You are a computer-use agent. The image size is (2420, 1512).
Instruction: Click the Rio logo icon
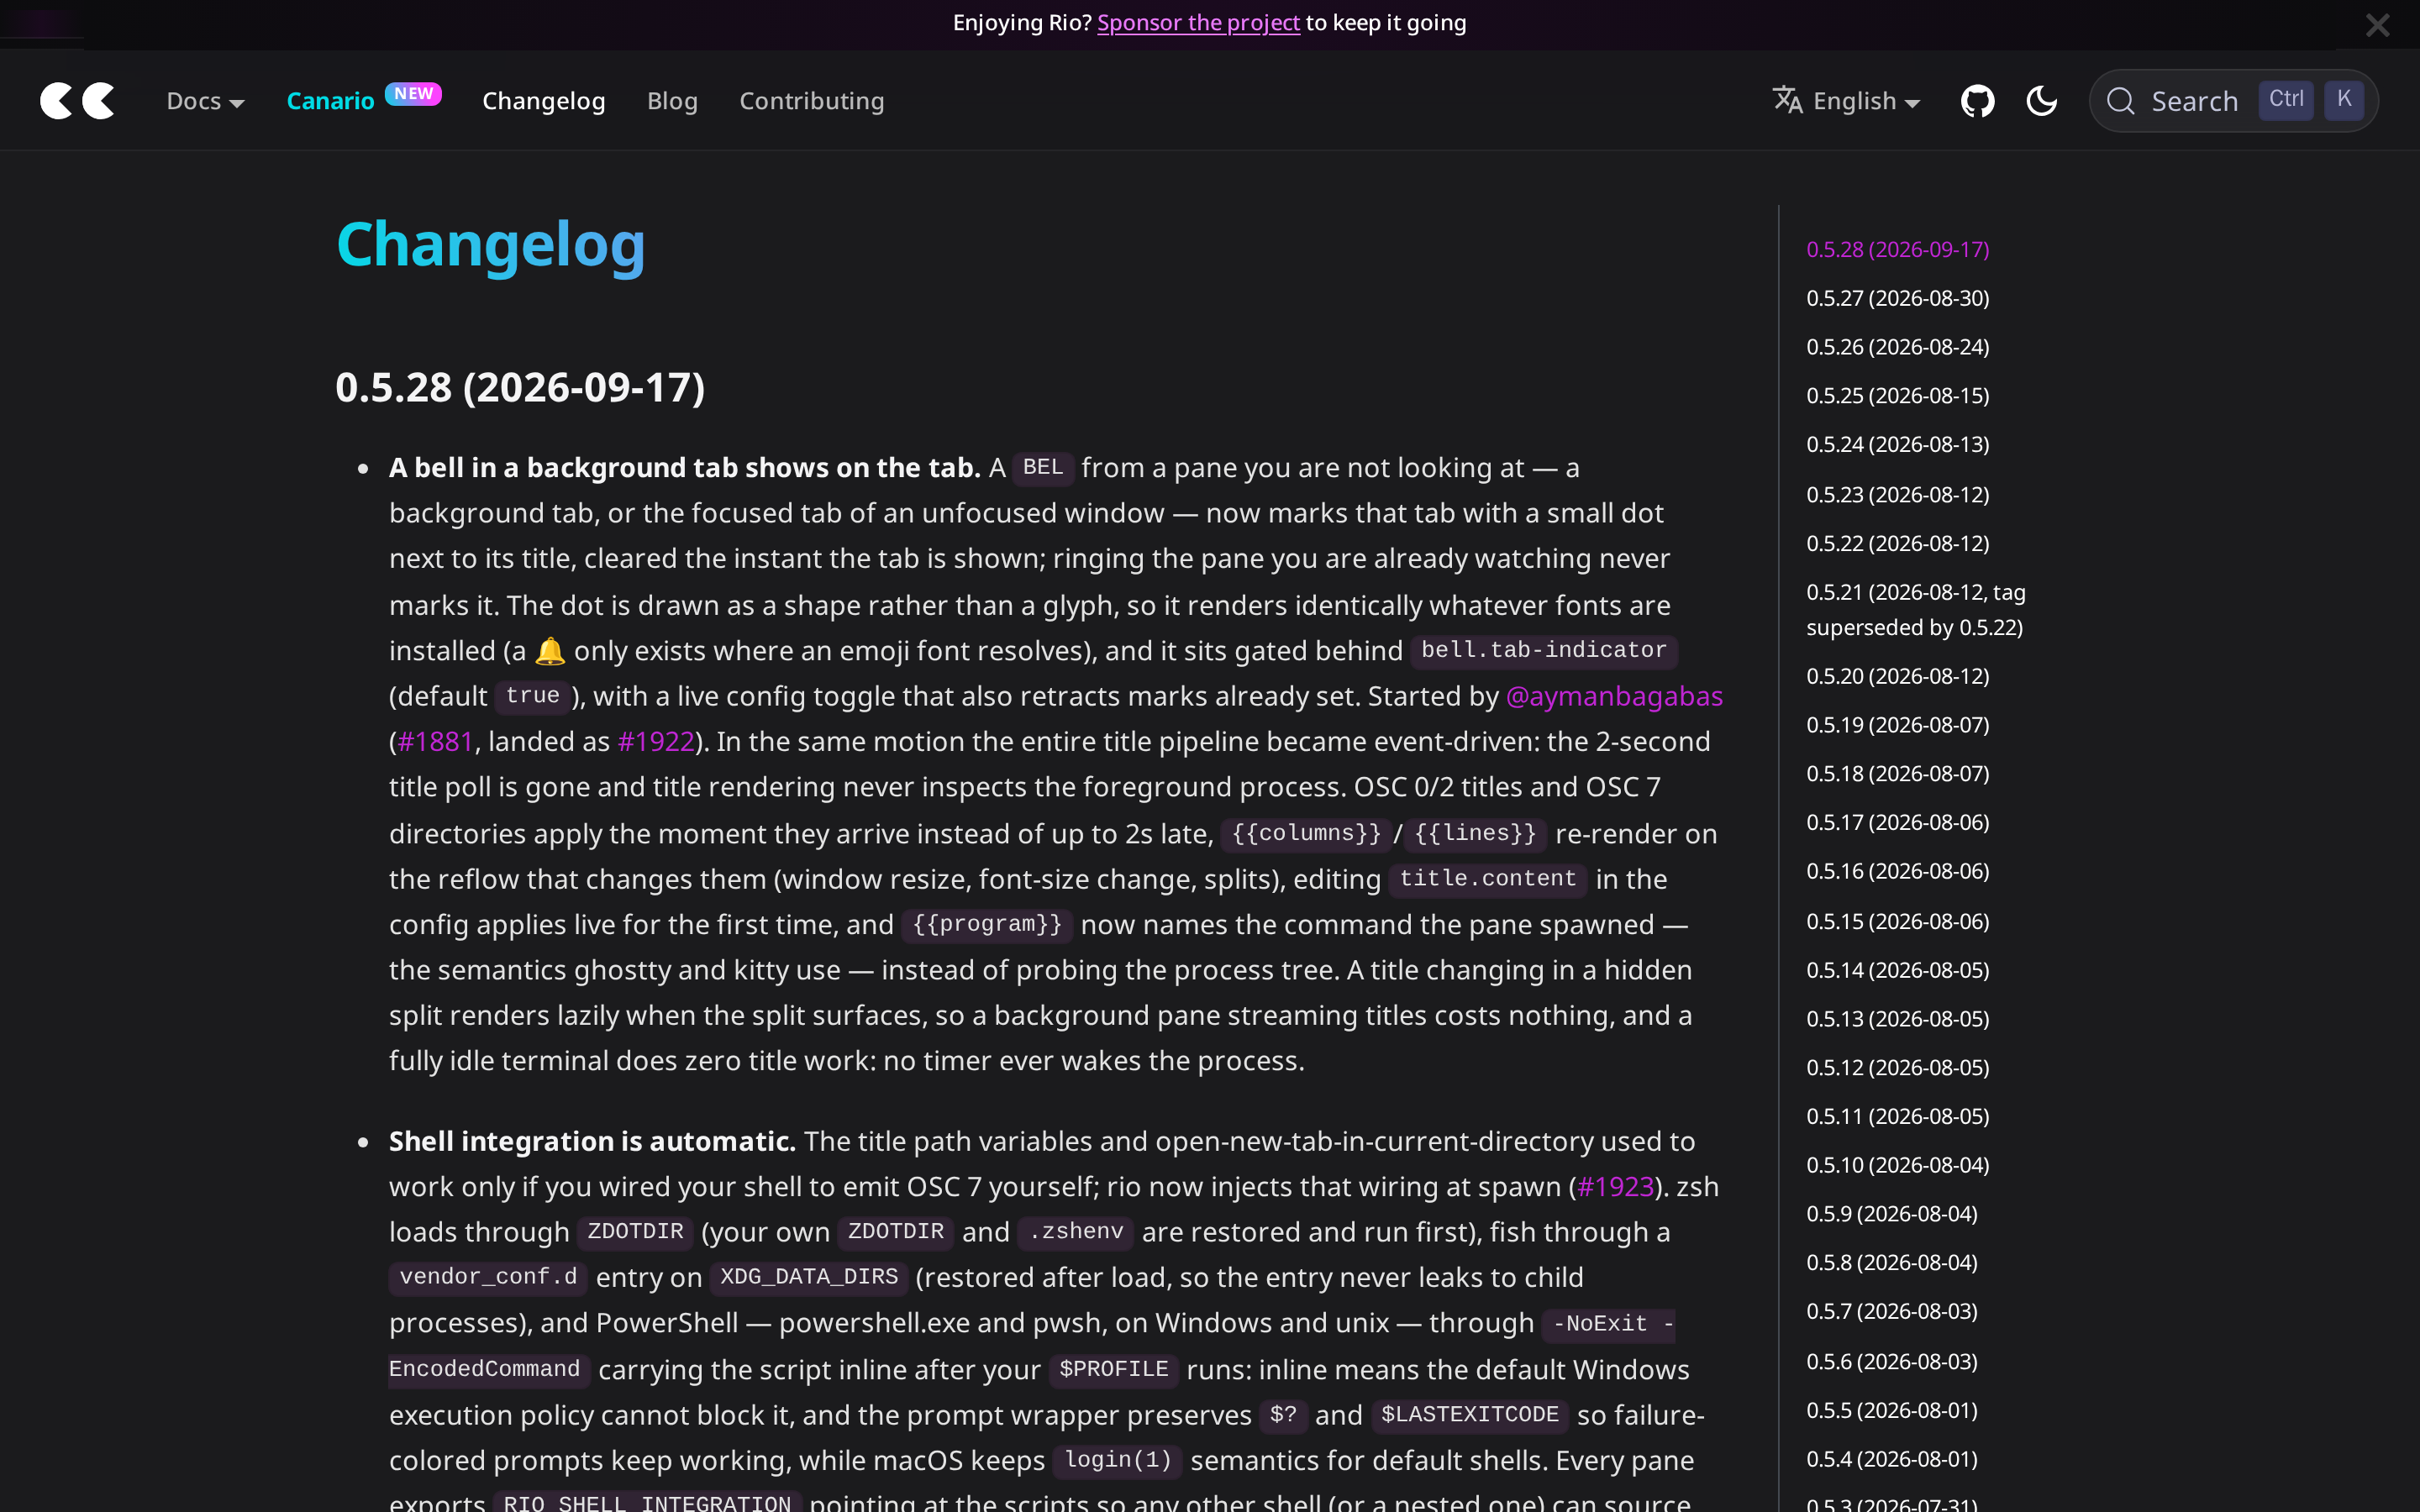77,101
